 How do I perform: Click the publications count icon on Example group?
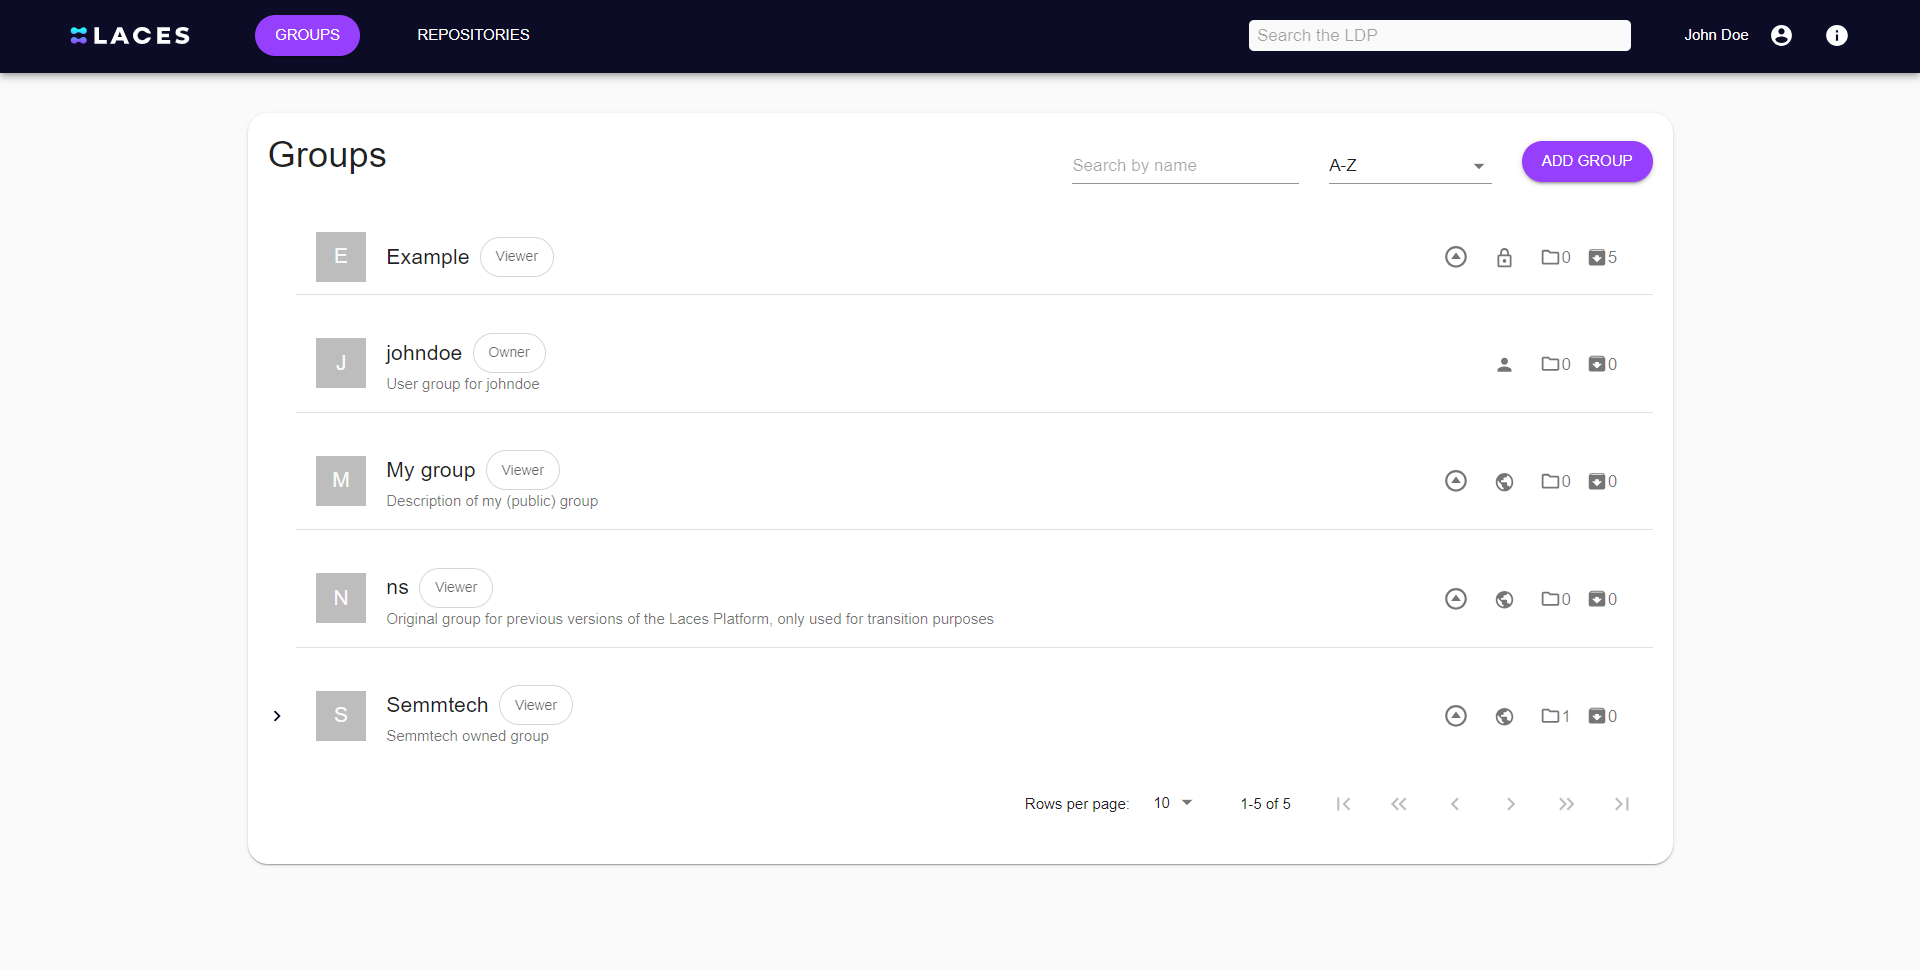1597,257
